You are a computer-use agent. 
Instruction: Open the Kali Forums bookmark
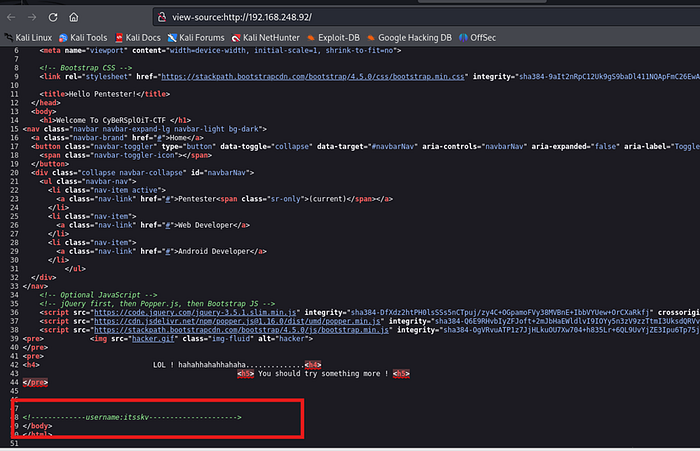pyautogui.click(x=196, y=38)
